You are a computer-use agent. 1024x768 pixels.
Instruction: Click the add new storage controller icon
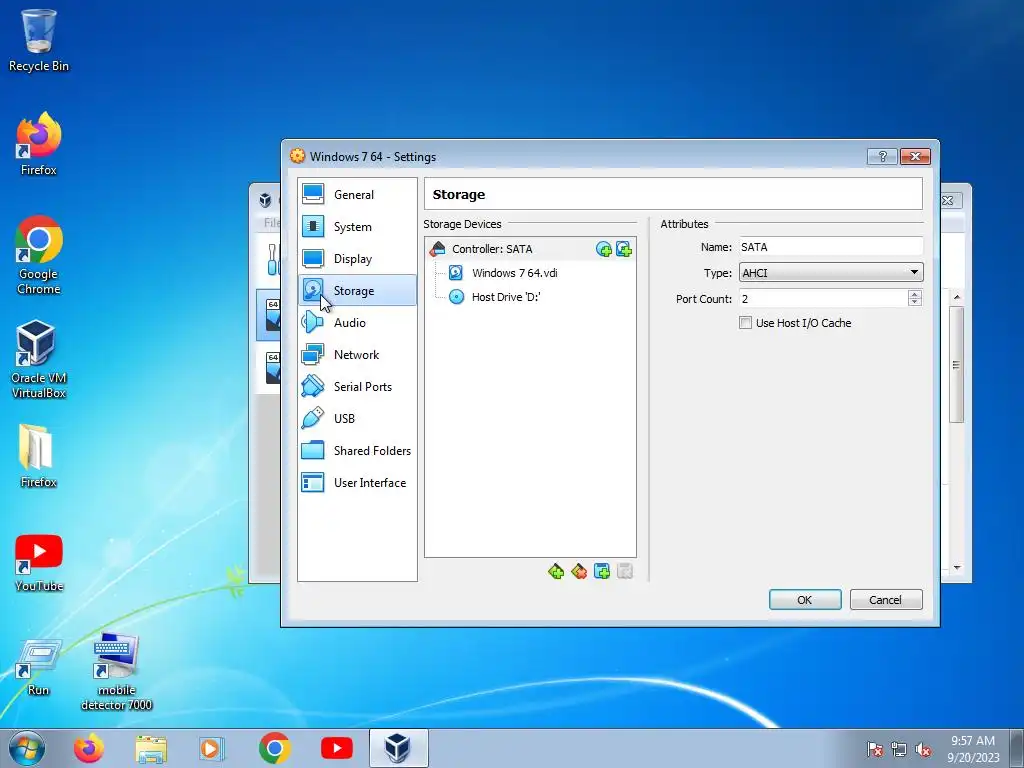click(556, 572)
